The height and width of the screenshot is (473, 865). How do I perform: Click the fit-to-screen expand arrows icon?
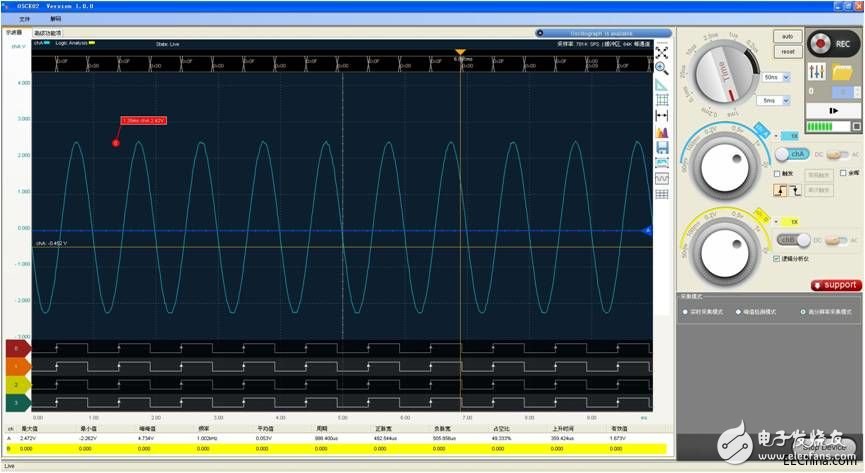[x=661, y=52]
